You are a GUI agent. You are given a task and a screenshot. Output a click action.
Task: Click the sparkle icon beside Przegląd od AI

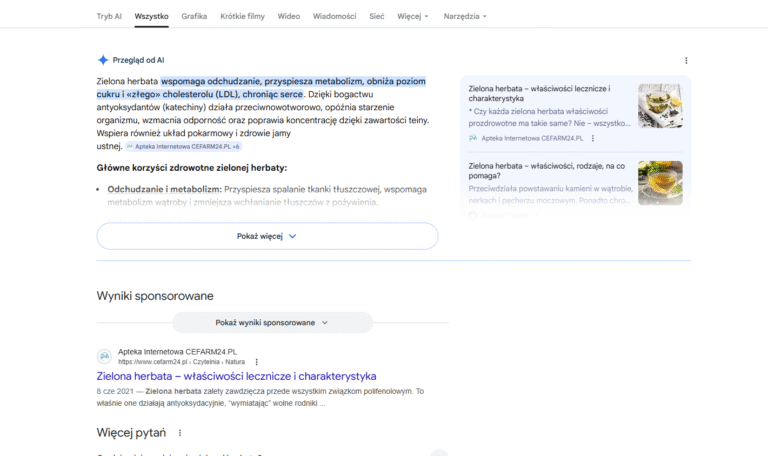coord(103,60)
